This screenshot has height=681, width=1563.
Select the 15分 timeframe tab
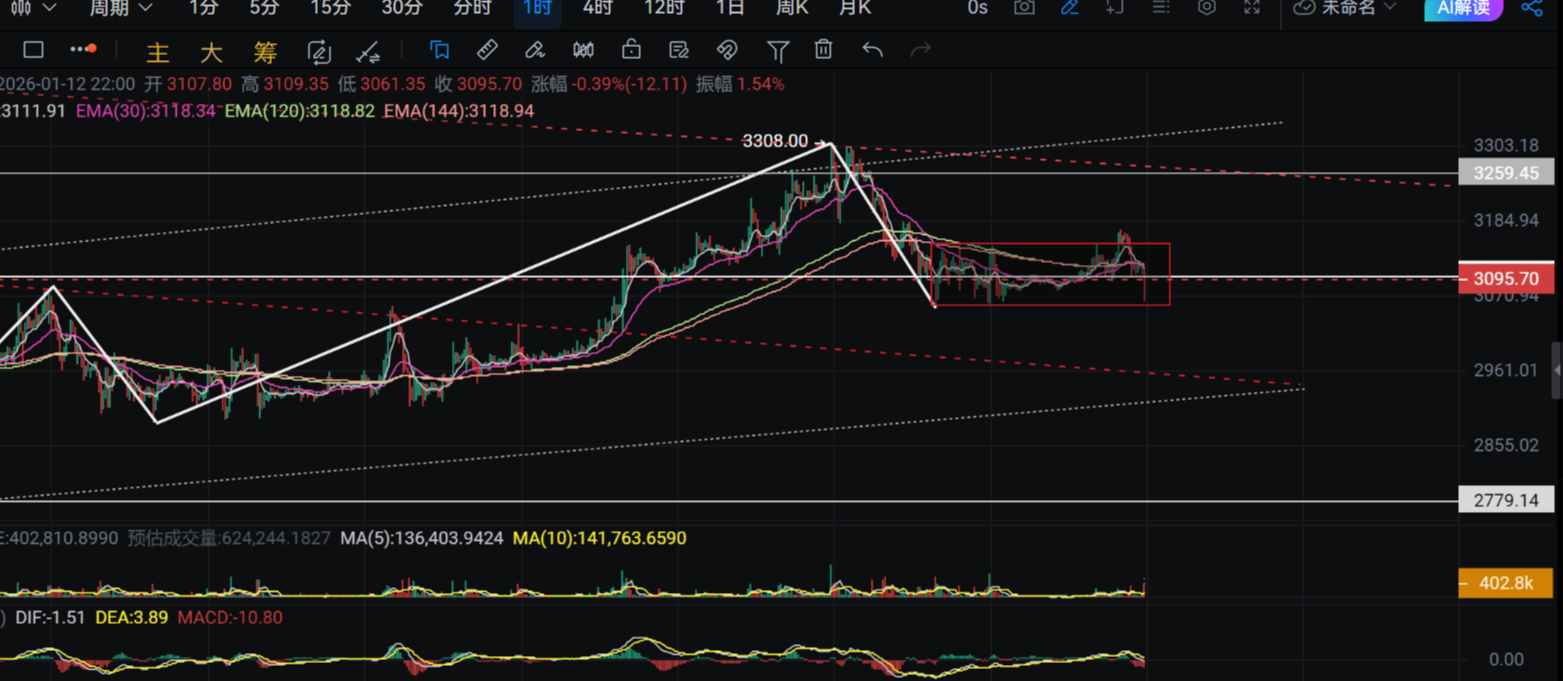pyautogui.click(x=330, y=8)
